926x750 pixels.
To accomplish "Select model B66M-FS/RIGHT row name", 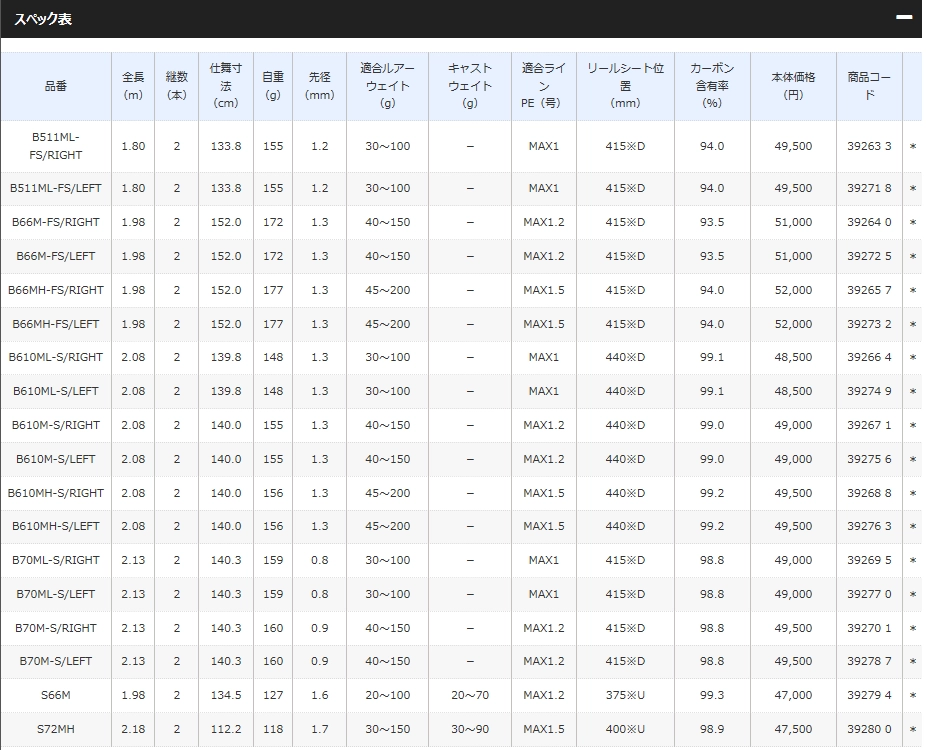I will tap(56, 222).
